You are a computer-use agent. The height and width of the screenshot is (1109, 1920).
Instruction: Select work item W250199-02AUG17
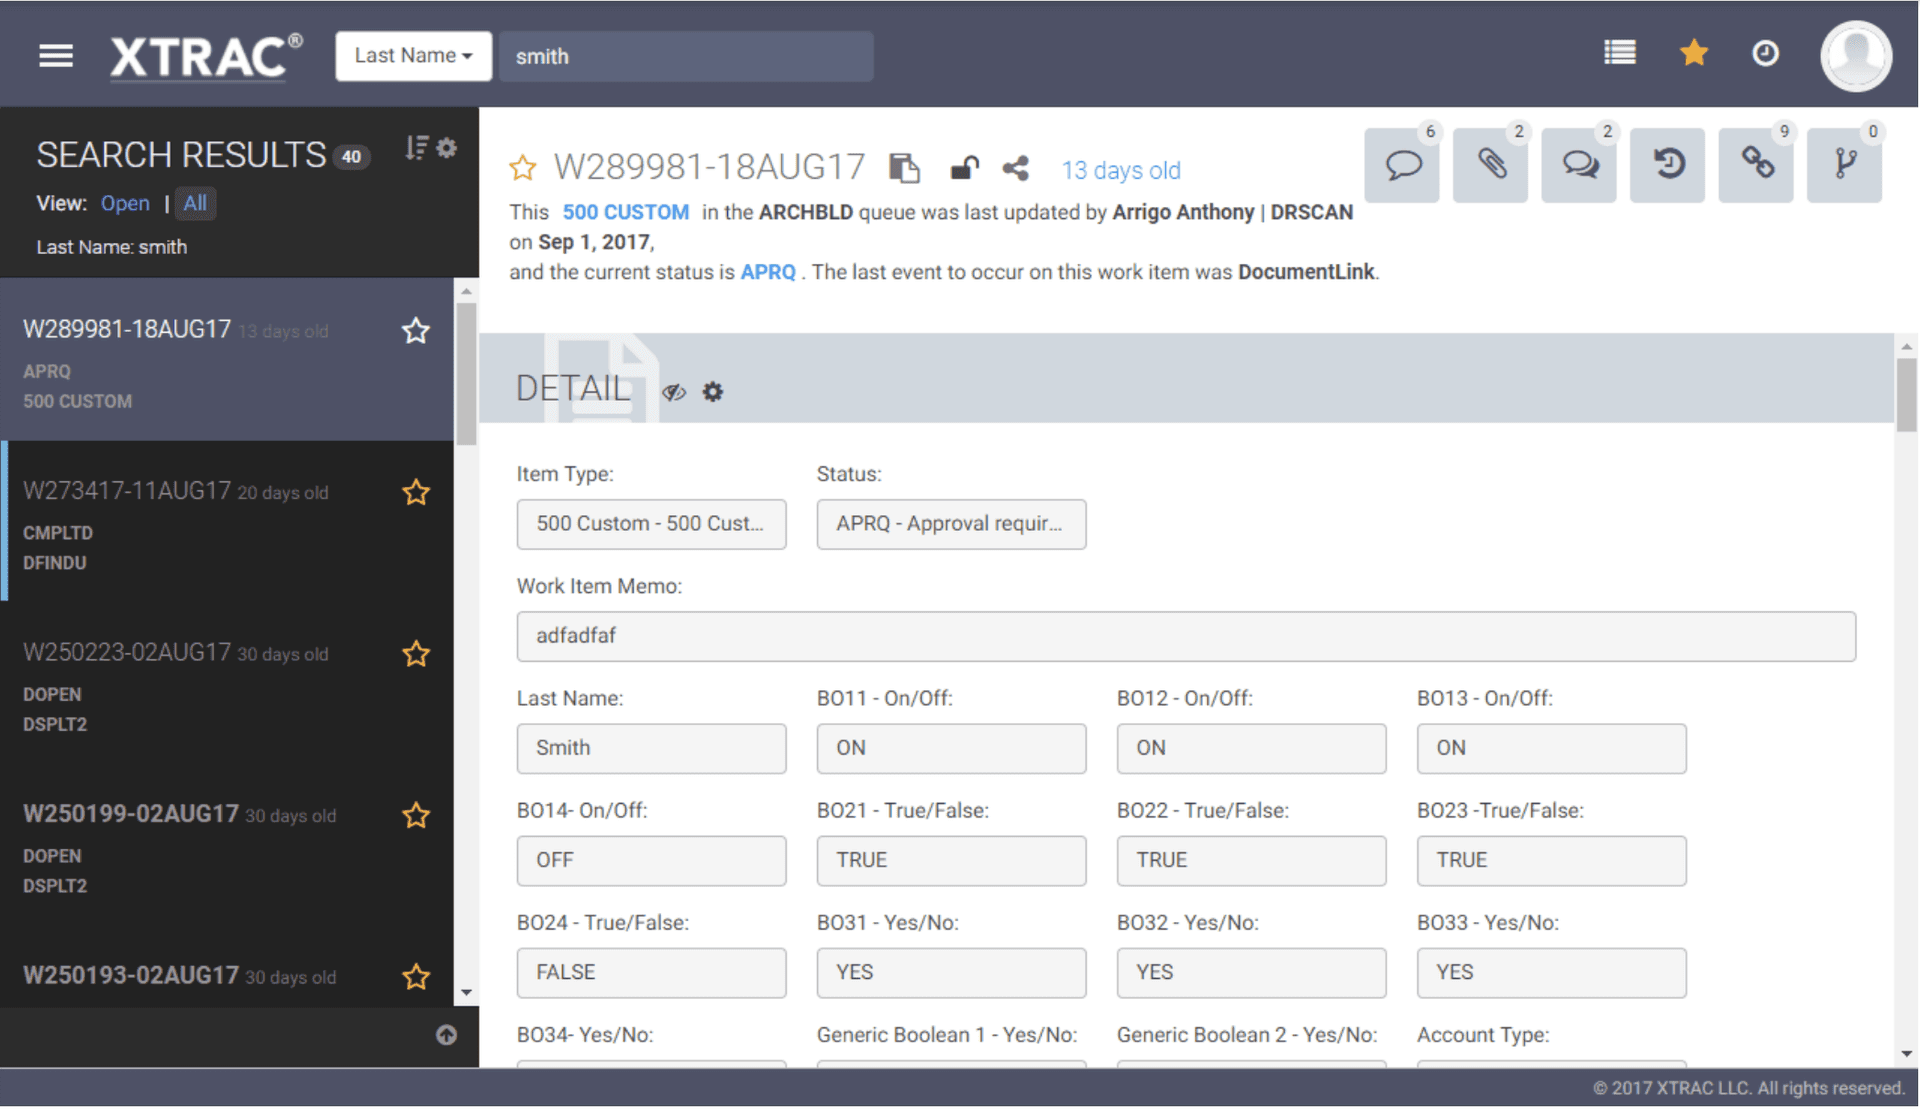point(227,846)
